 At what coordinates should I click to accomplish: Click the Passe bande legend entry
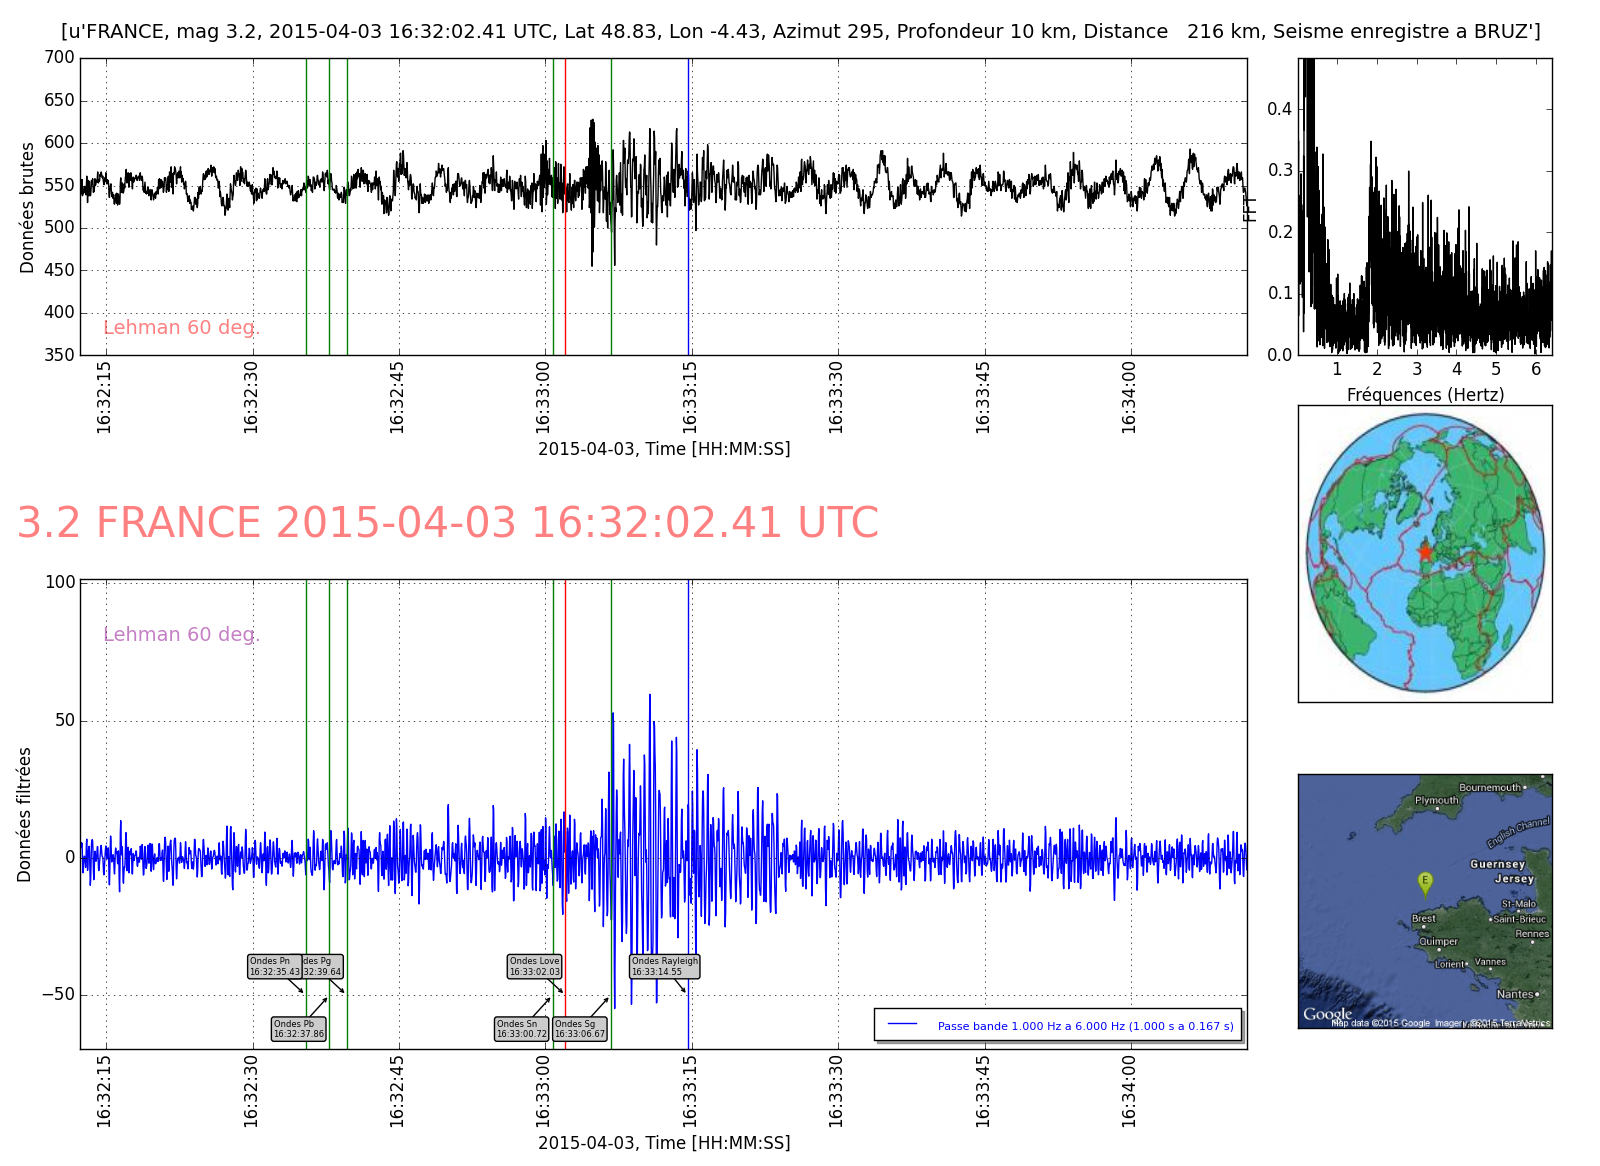[x=1058, y=1025]
